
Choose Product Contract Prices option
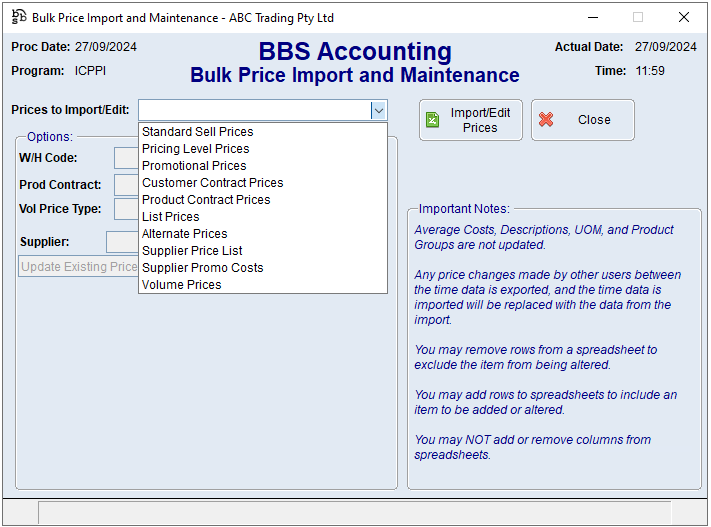pos(206,200)
